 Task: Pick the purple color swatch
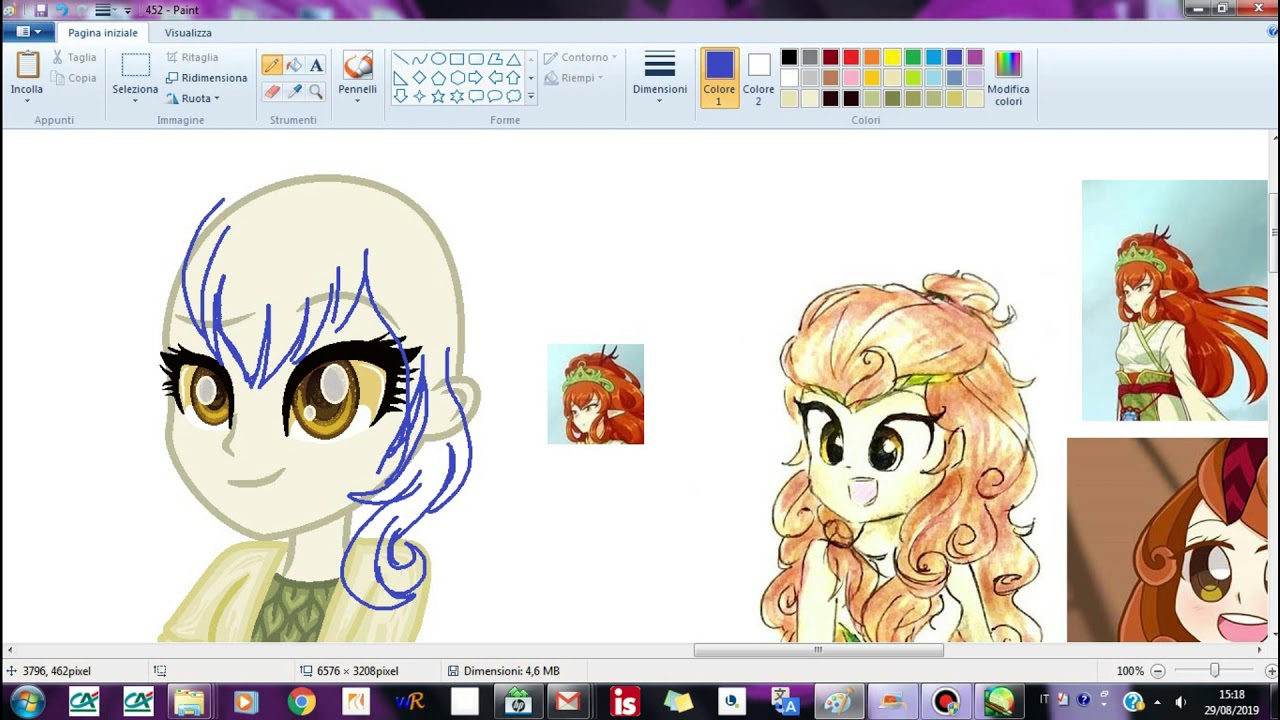975,58
